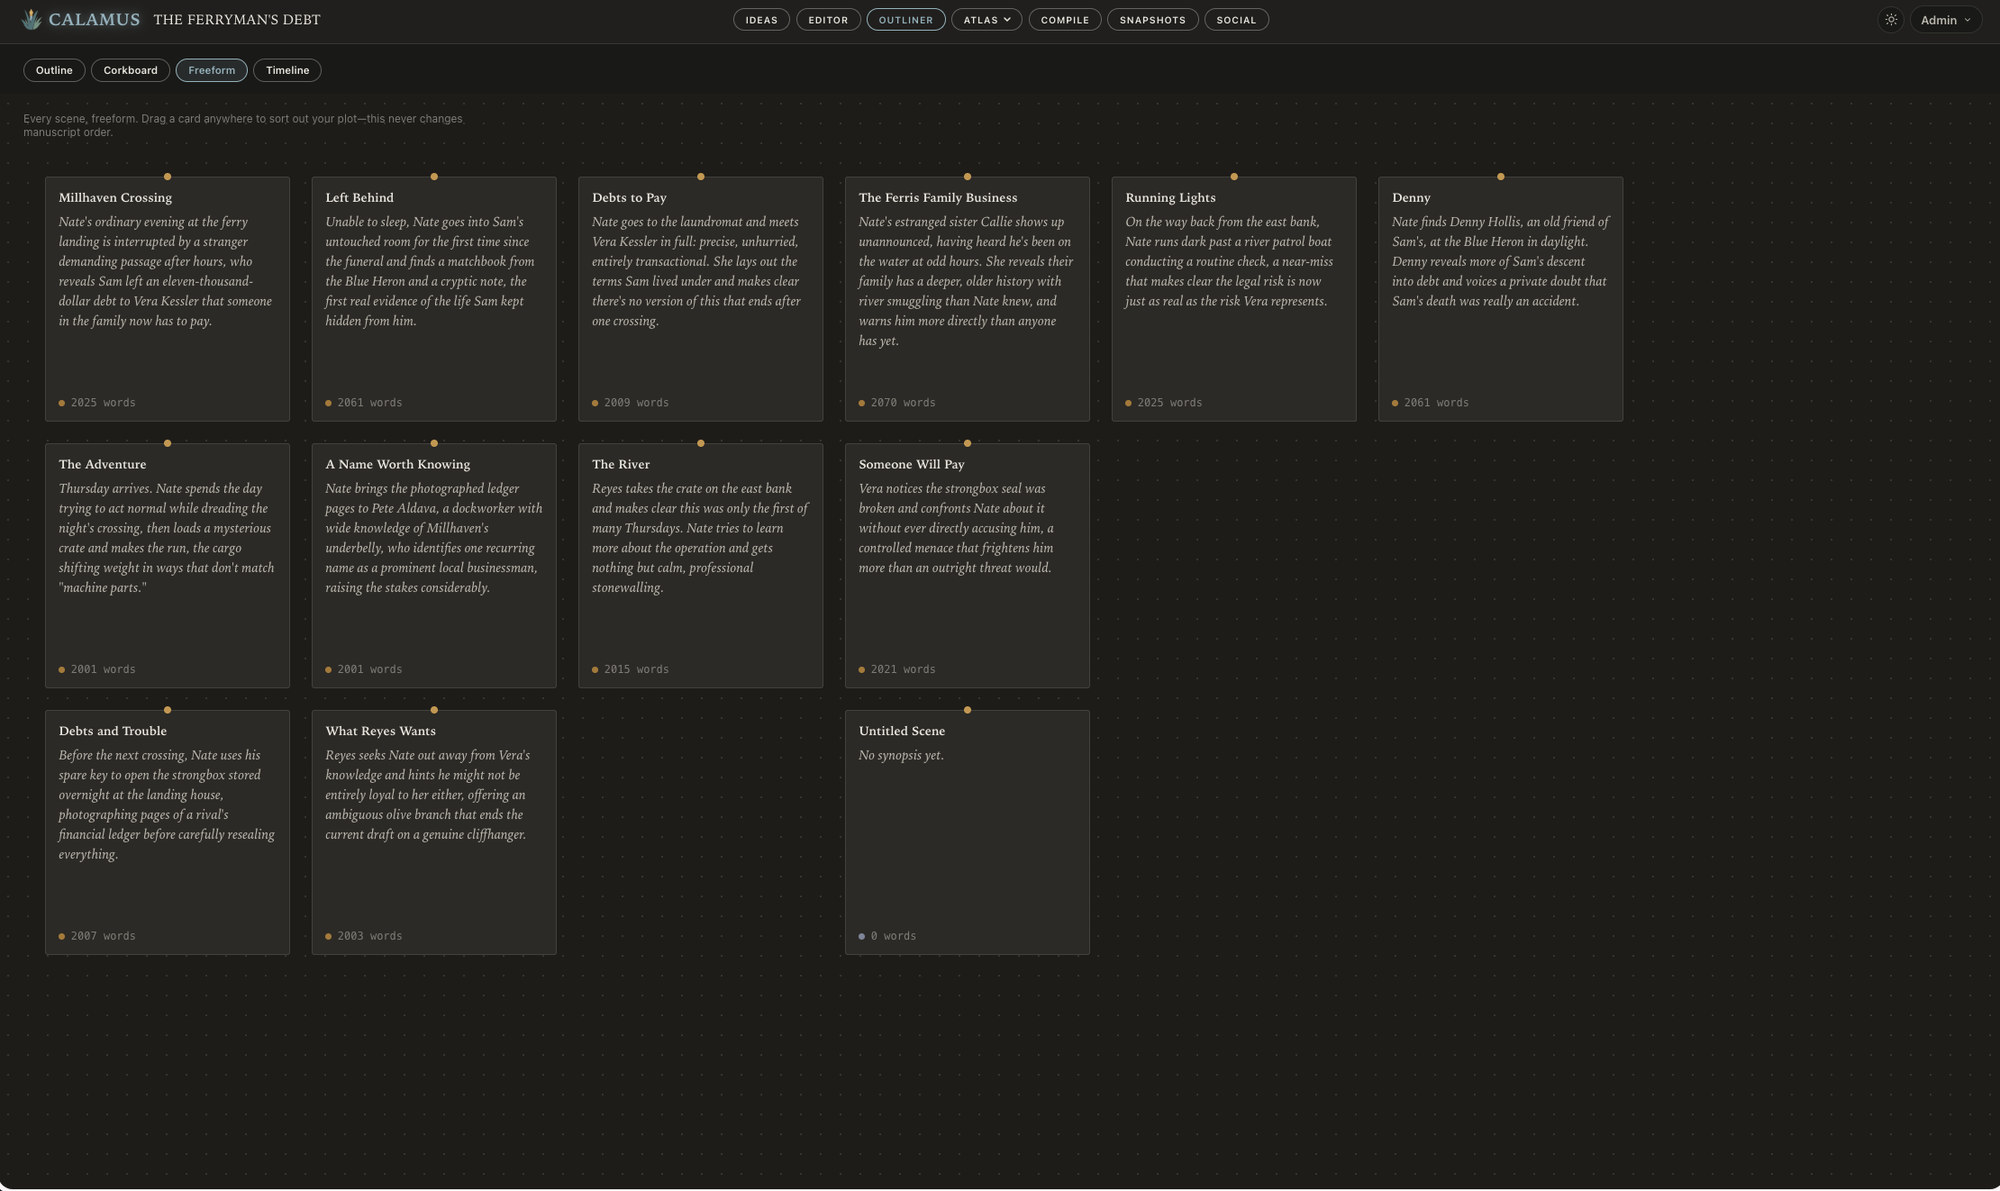Screen dimensions: 2000x1191
Task: Select The Ferris Family Business card
Action: click(x=967, y=299)
